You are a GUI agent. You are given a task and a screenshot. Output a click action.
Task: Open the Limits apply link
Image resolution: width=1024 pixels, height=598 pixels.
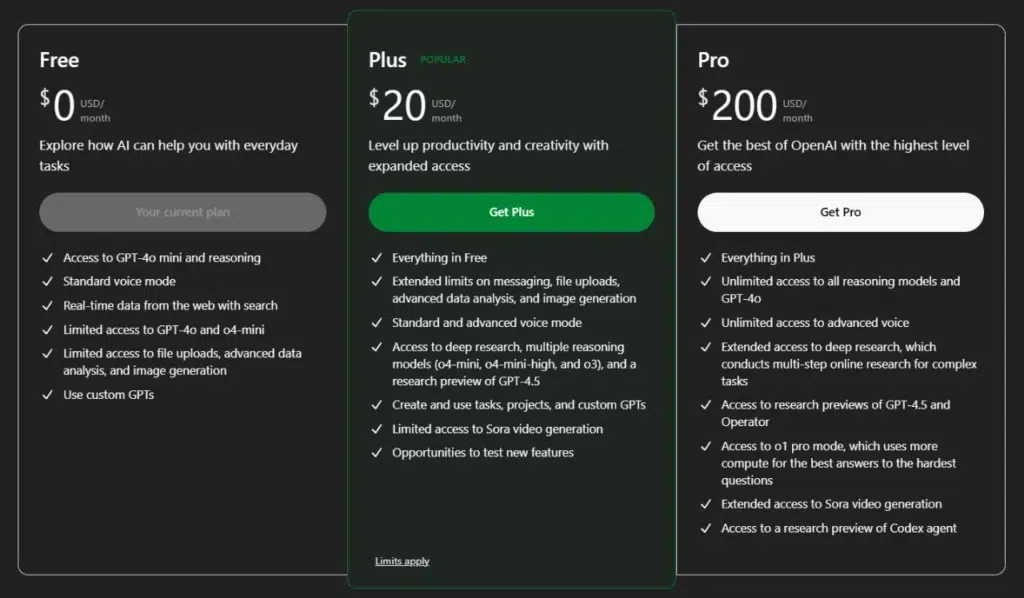pyautogui.click(x=402, y=561)
